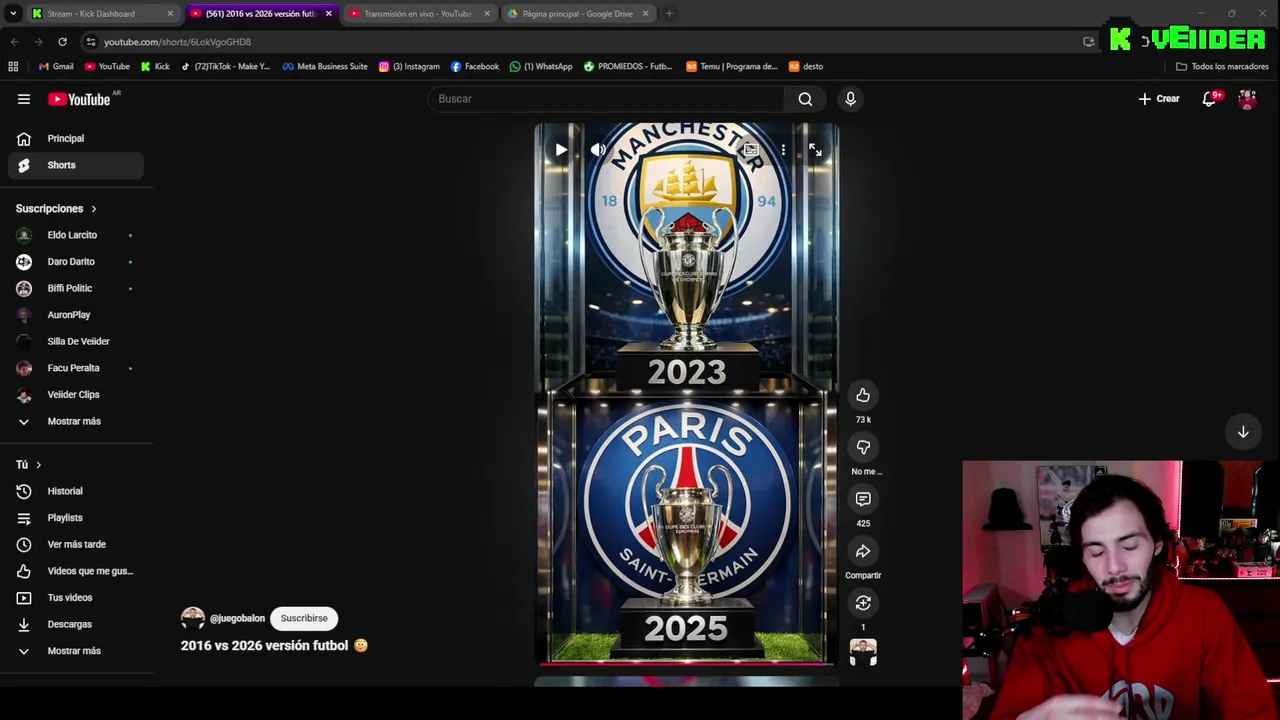Open Historial in sidebar
Viewport: 1280px width, 720px height.
coord(76,491)
